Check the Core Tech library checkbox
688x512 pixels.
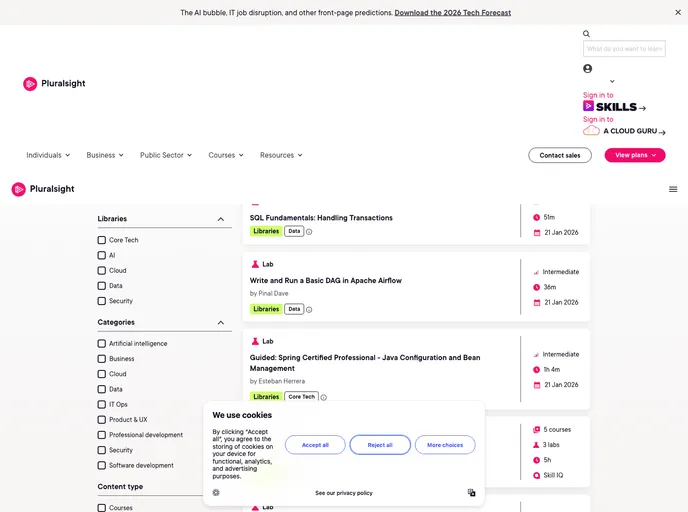tap(102, 240)
